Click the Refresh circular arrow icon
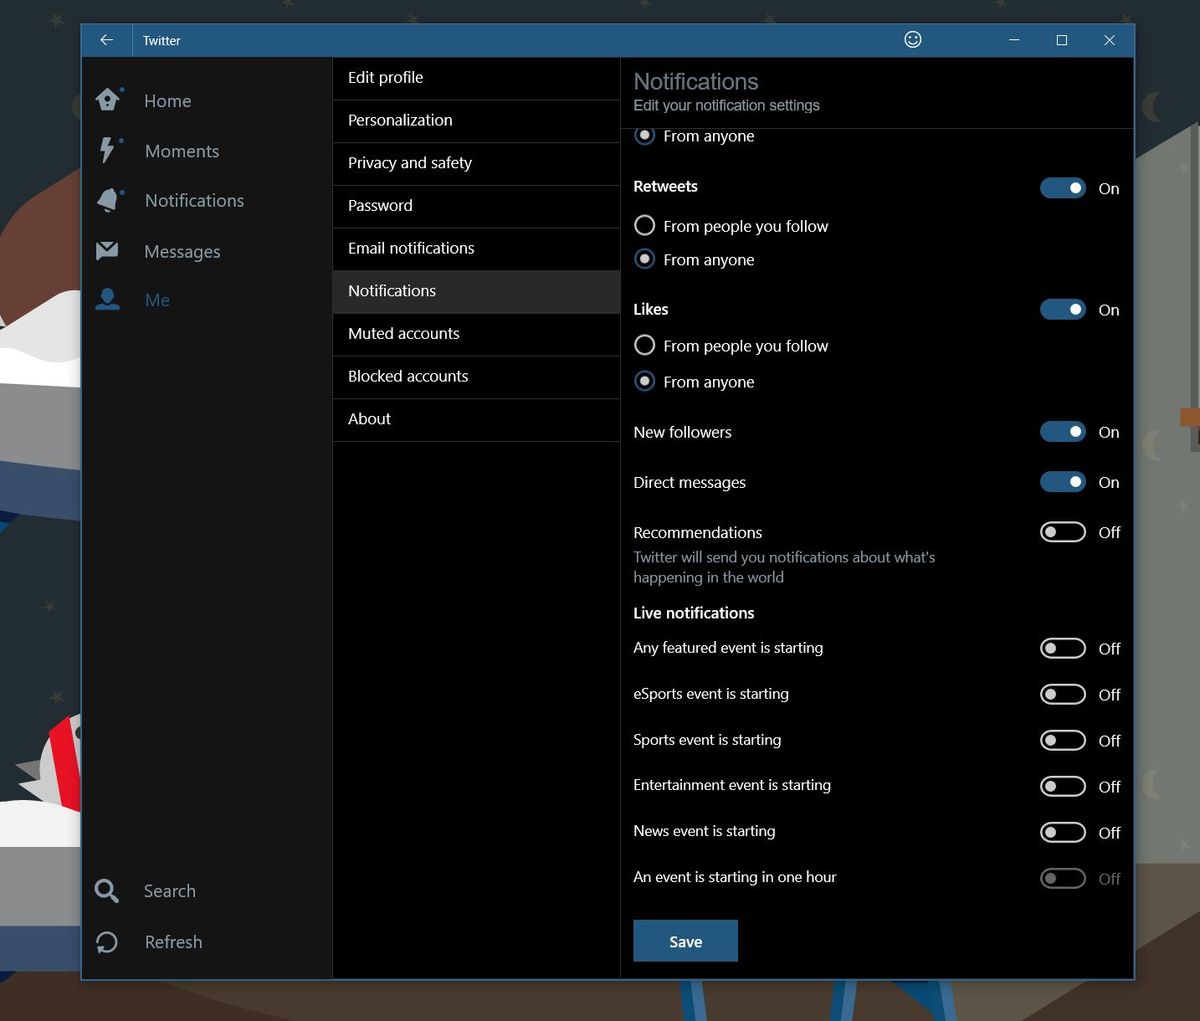This screenshot has width=1200, height=1021. (x=107, y=942)
